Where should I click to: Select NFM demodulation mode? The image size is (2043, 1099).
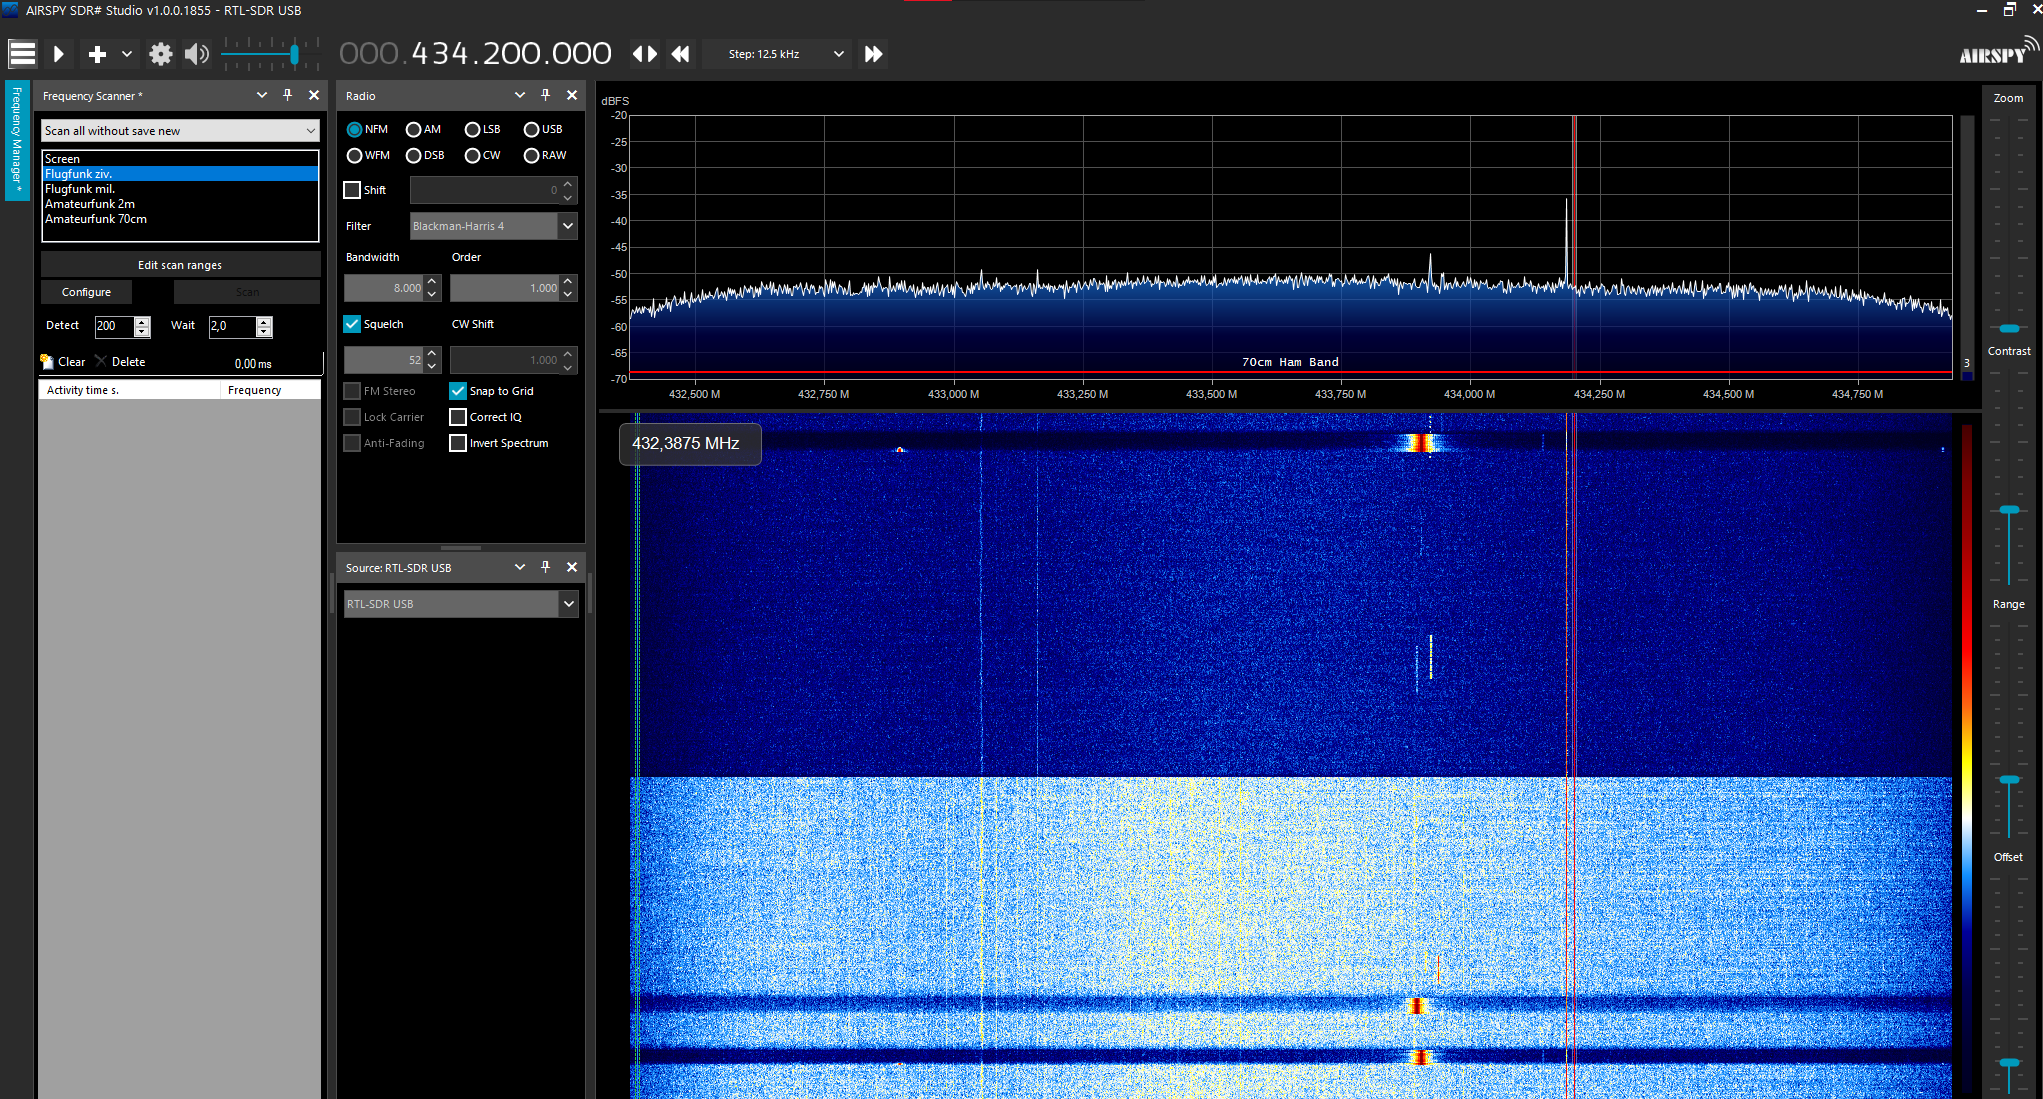pyautogui.click(x=367, y=129)
